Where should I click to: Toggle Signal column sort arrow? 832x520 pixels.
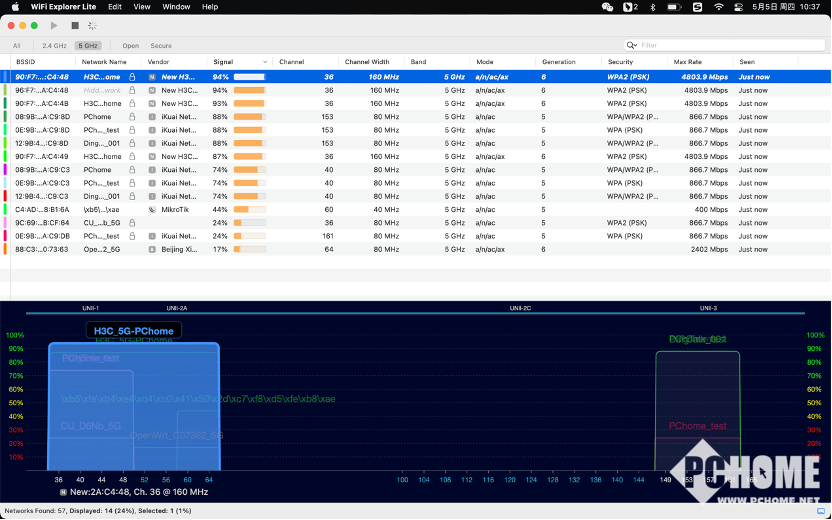pos(265,62)
